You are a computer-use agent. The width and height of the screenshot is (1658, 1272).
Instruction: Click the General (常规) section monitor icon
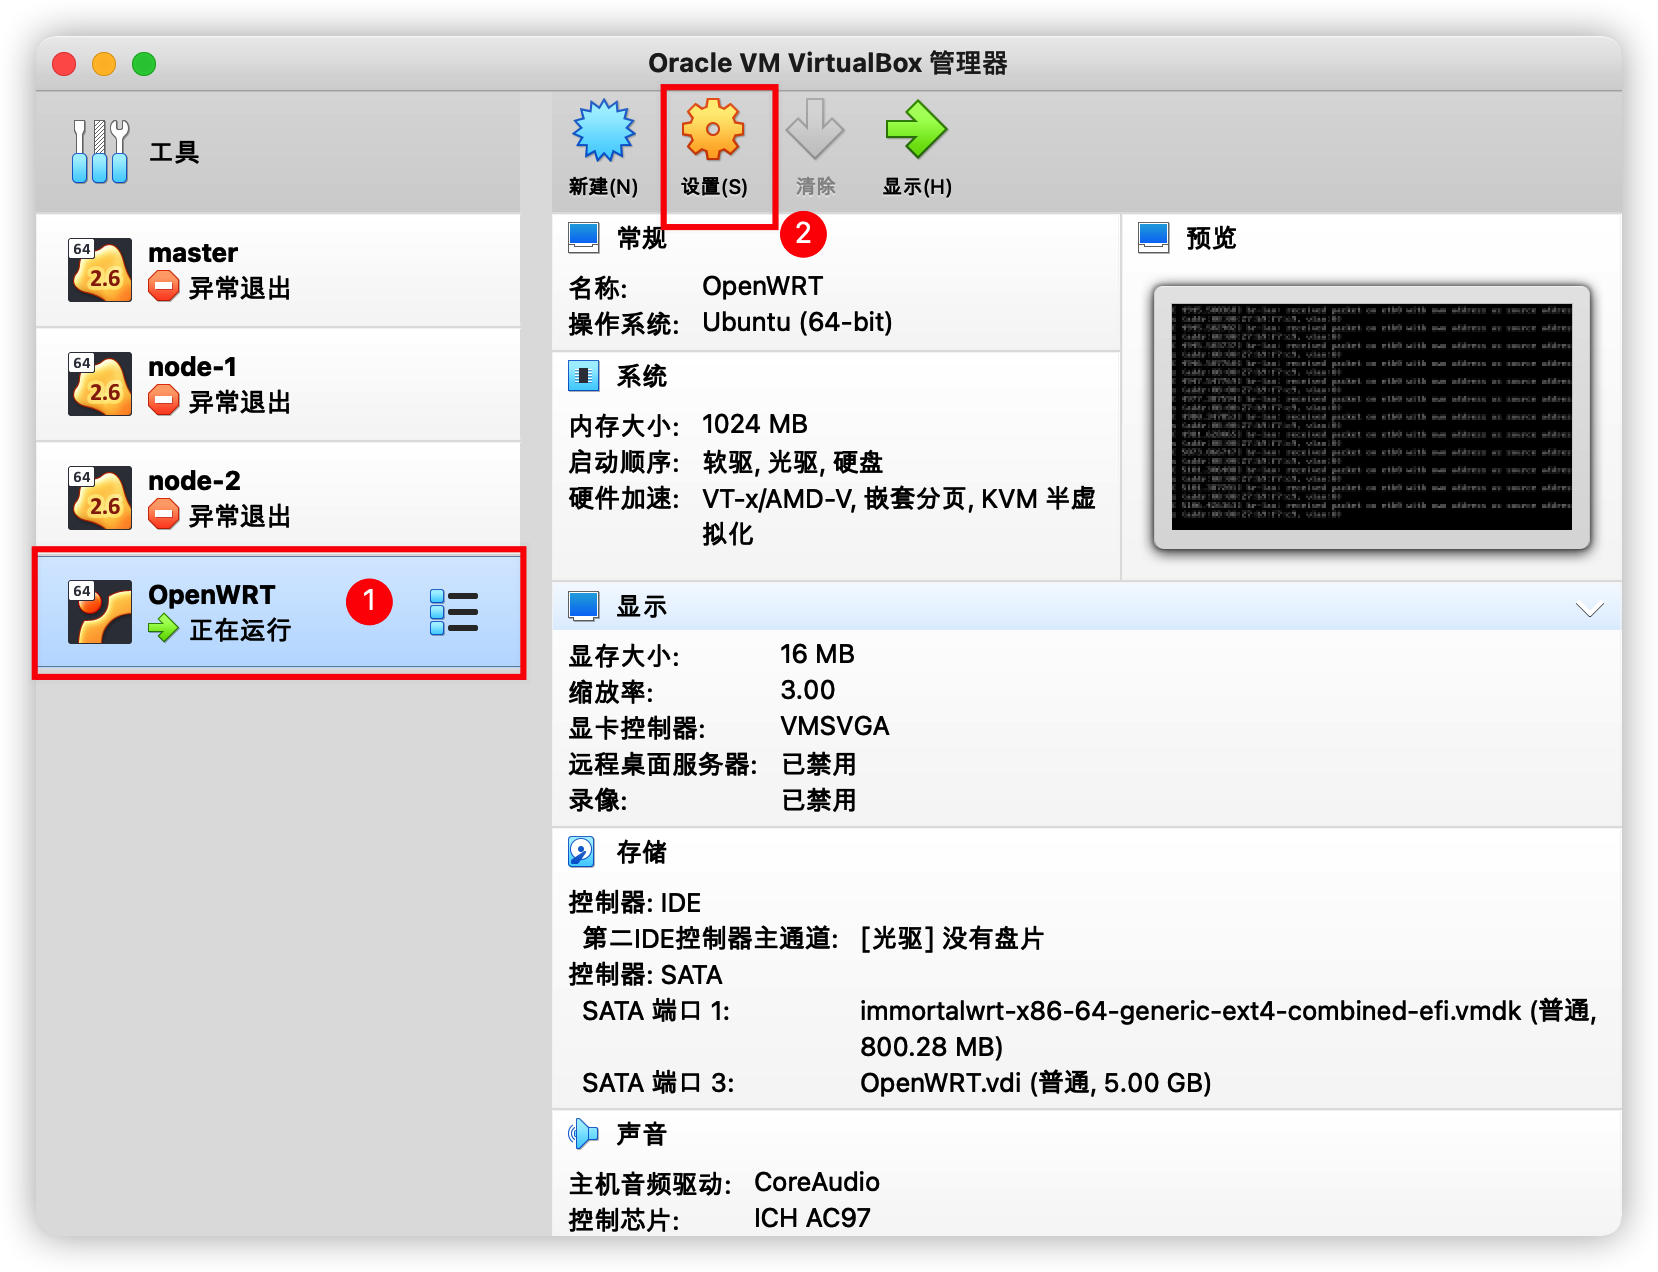[583, 238]
